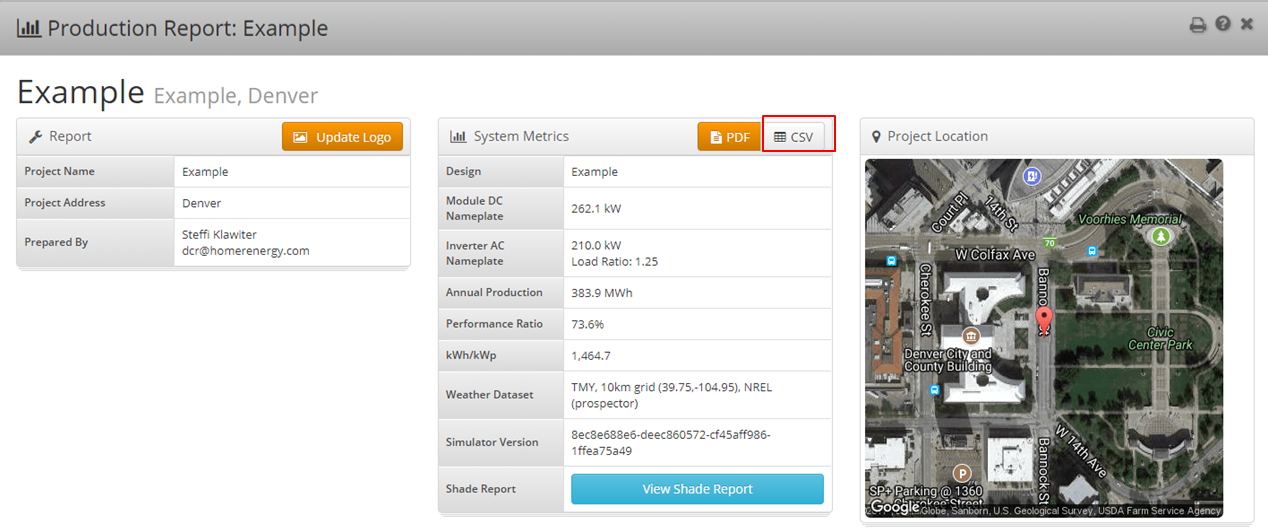The image size is (1268, 531).
Task: Click the dcr@homerenergy.com email address
Action: coord(245,251)
